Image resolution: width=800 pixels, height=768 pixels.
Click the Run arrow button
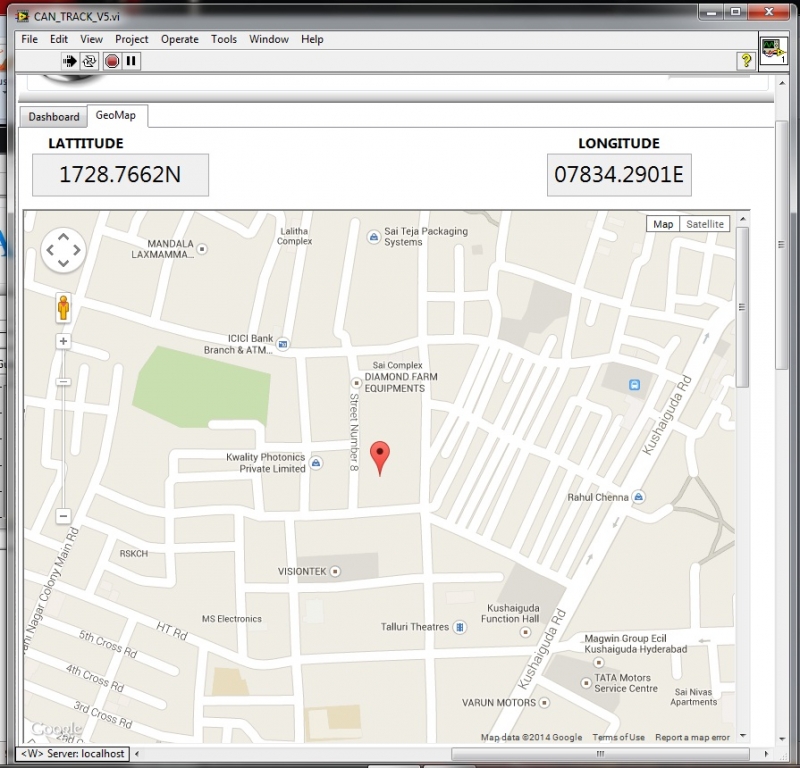click(70, 61)
